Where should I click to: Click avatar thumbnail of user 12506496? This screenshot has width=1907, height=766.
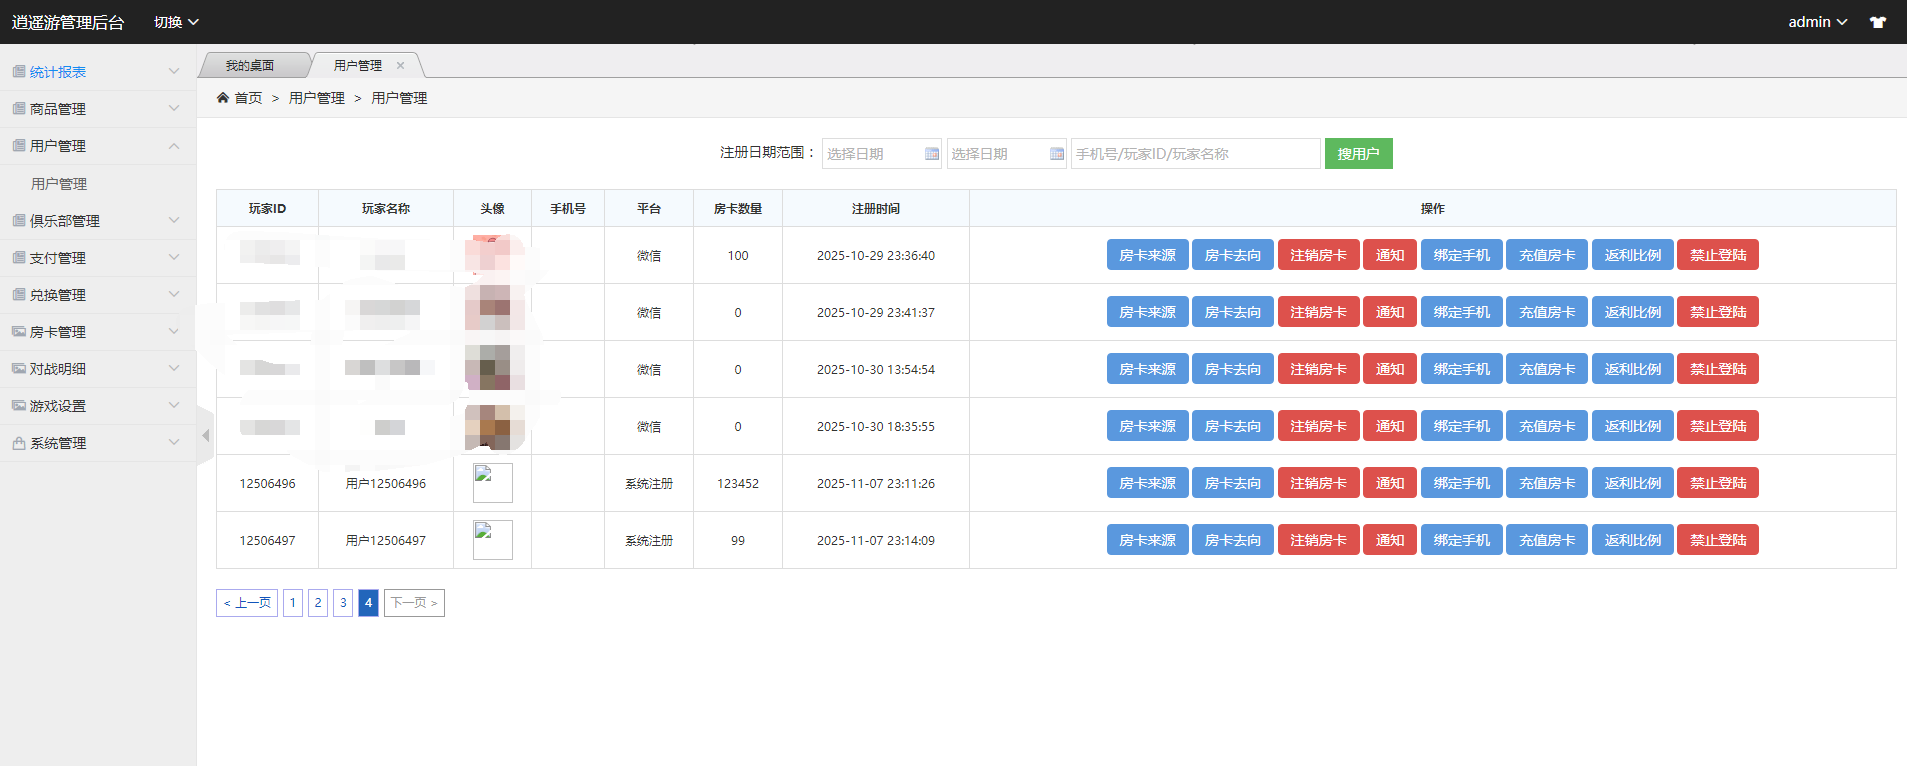pyautogui.click(x=492, y=483)
